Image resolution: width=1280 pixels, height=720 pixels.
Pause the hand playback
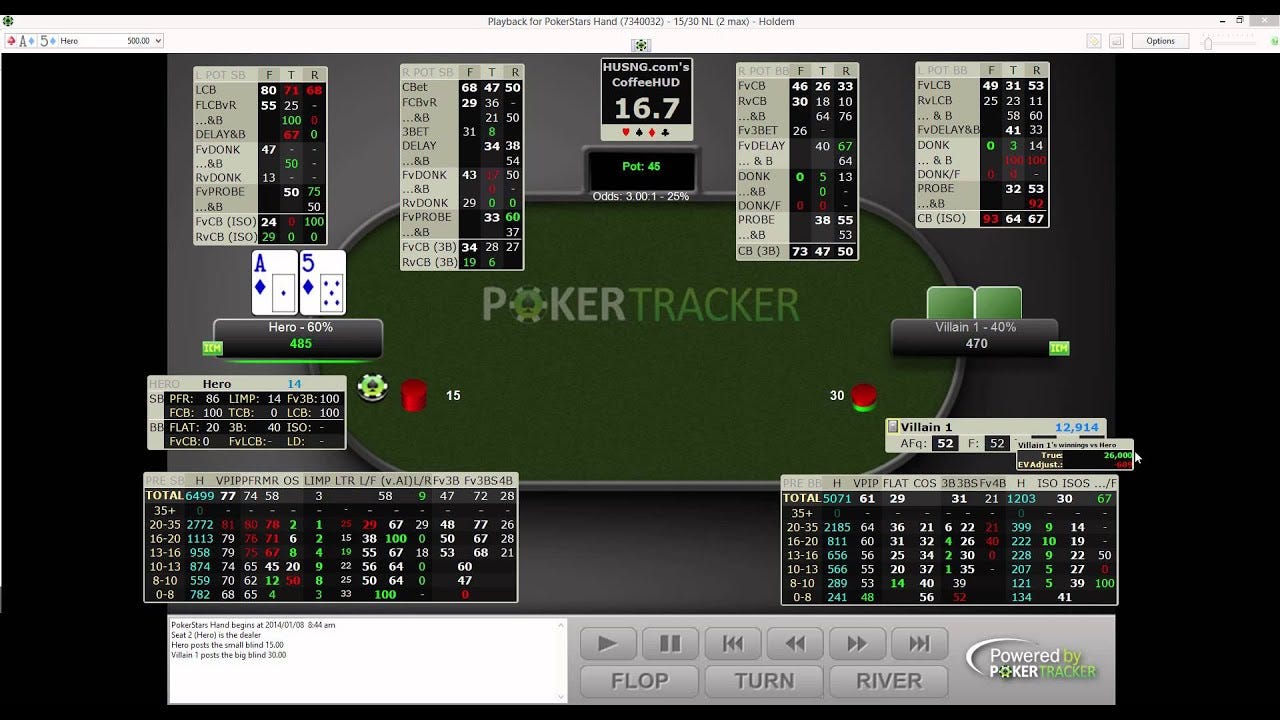tap(670, 644)
